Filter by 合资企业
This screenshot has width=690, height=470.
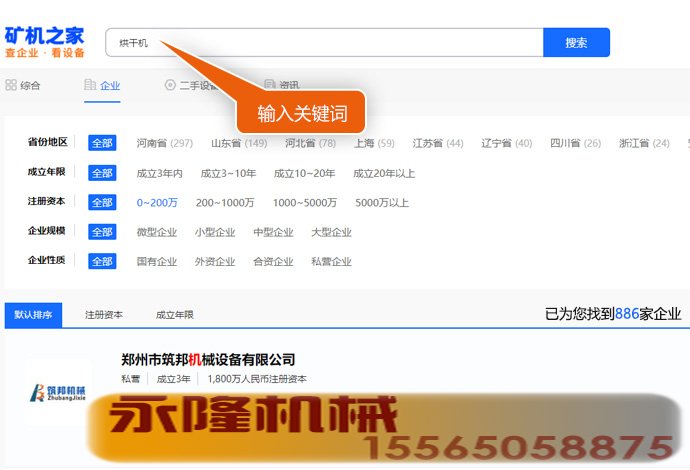click(273, 261)
